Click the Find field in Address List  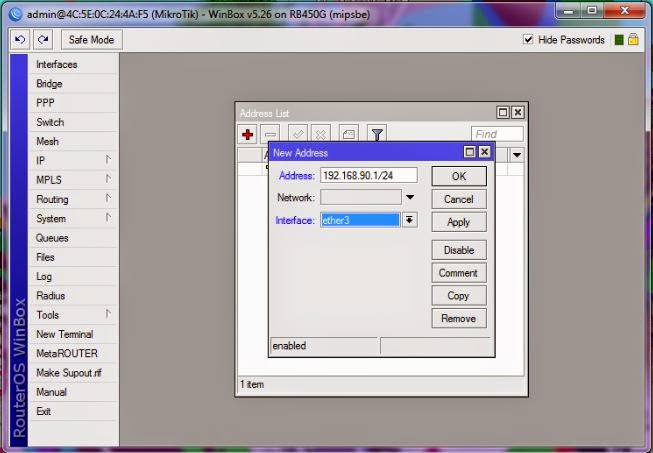pyautogui.click(x=497, y=134)
